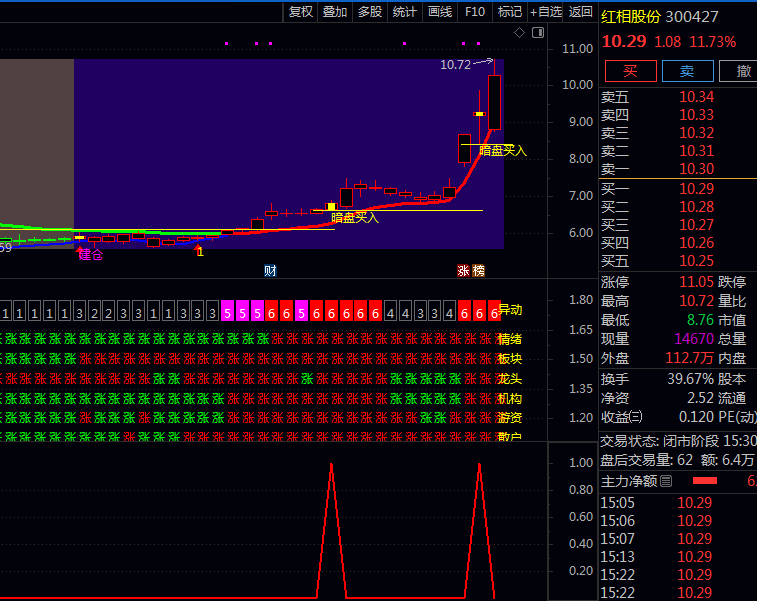757x601 pixels.
Task: Click the 外盘 value 112.7万
Action: [690, 358]
